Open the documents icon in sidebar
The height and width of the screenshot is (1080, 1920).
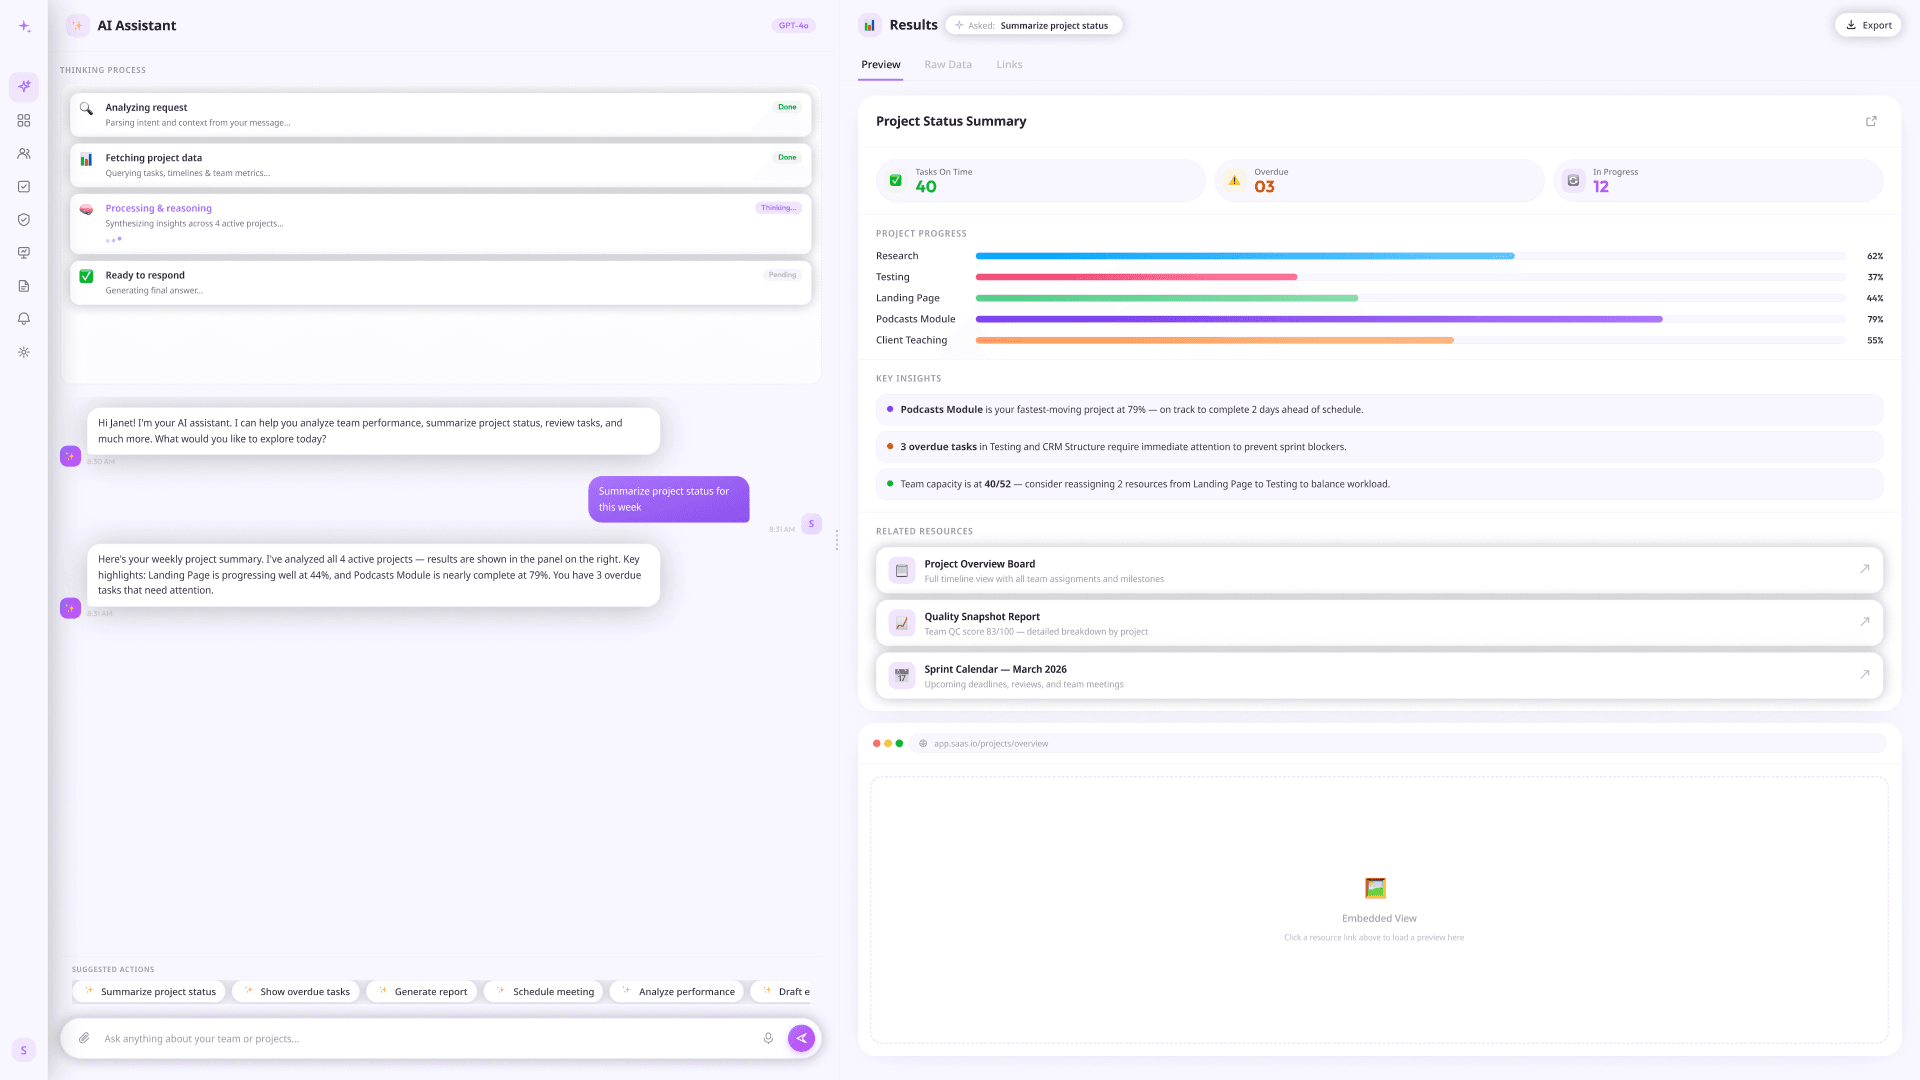[24, 286]
